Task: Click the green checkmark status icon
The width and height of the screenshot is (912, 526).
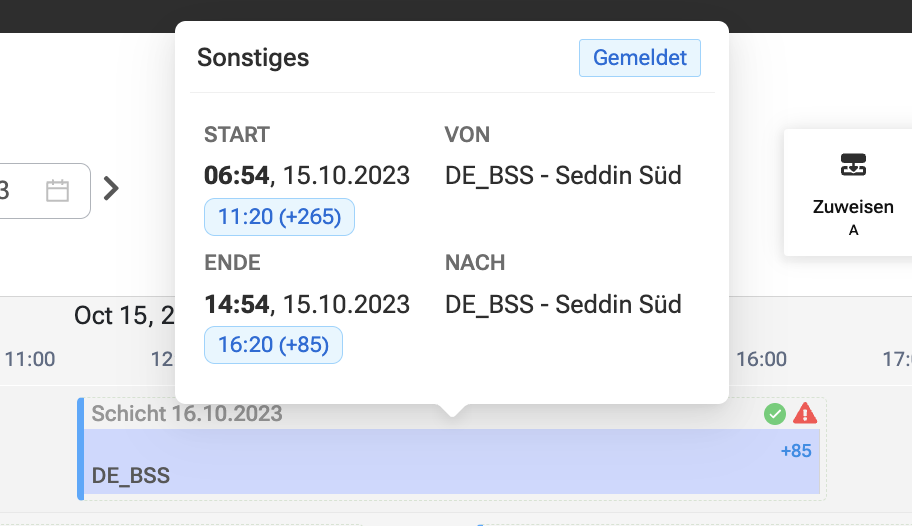Action: (775, 414)
